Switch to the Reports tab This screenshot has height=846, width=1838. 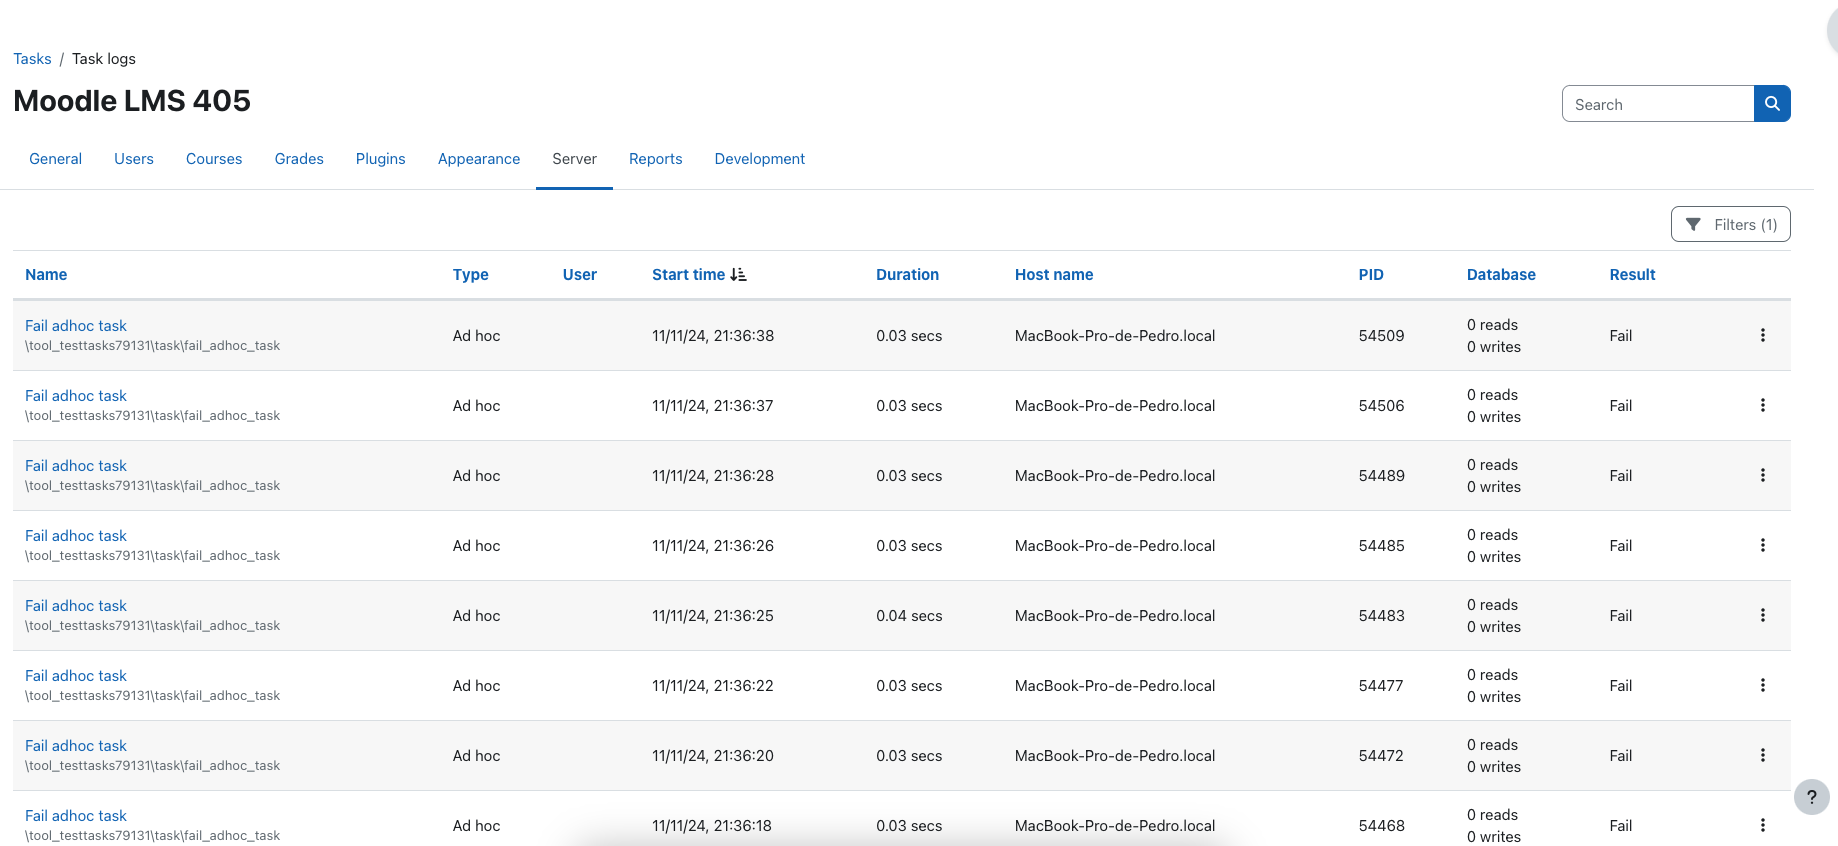point(656,159)
